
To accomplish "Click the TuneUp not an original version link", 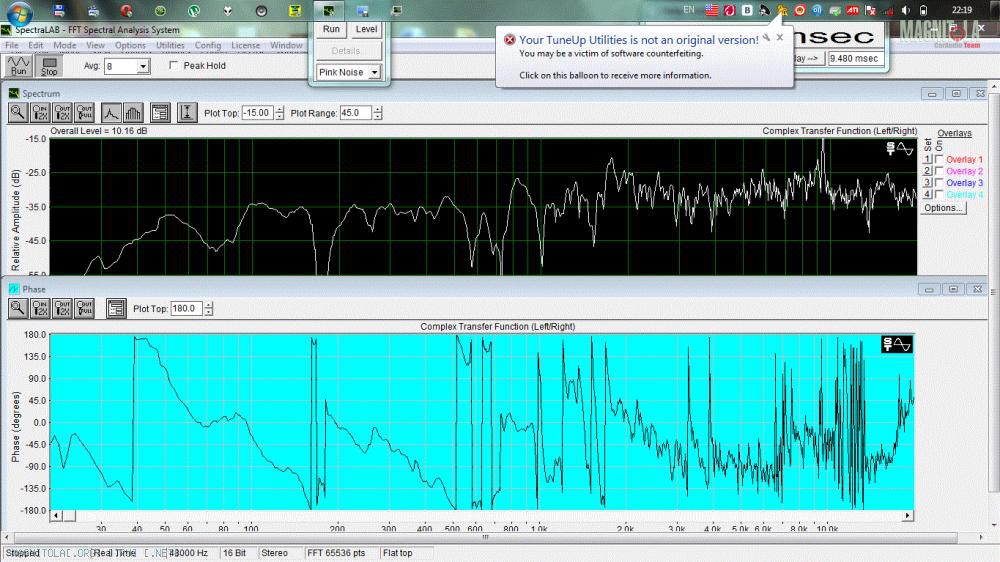I will pyautogui.click(x=638, y=40).
